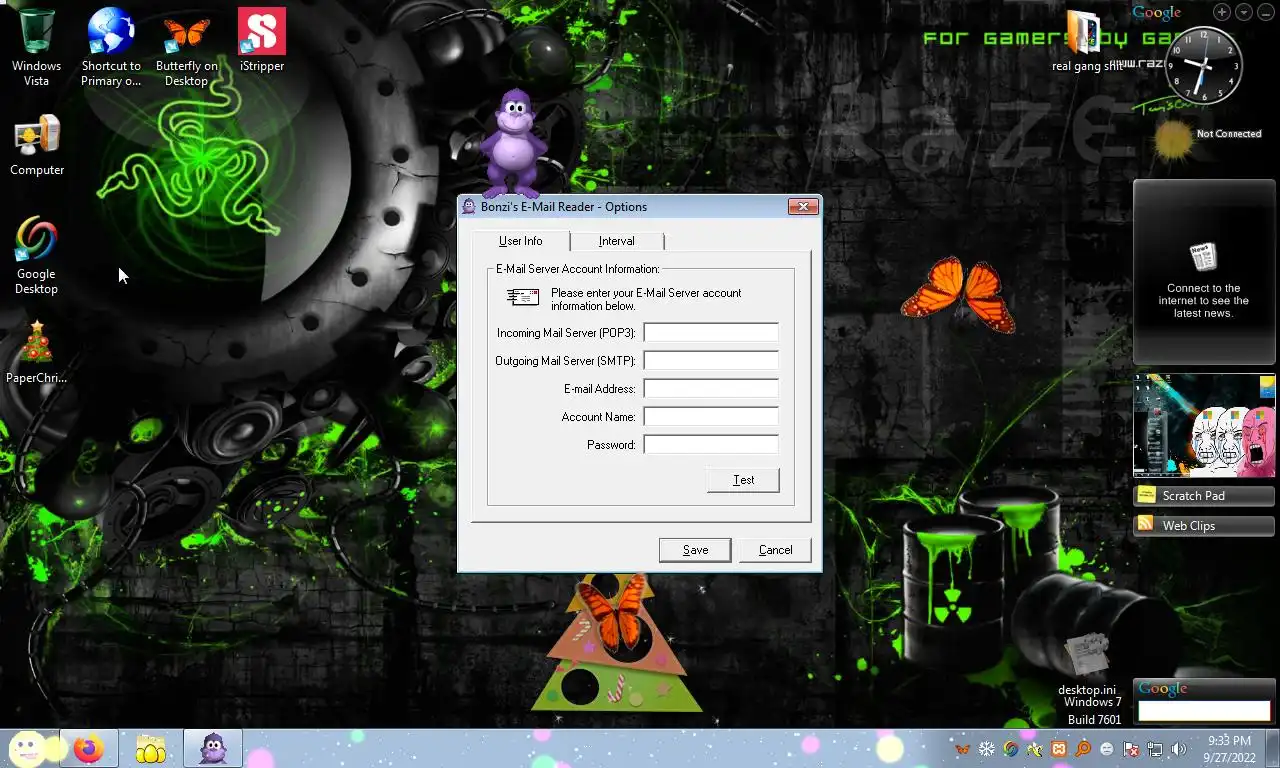Open the Google Desktop tray icon
The height and width of the screenshot is (768, 1280).
coord(1011,749)
